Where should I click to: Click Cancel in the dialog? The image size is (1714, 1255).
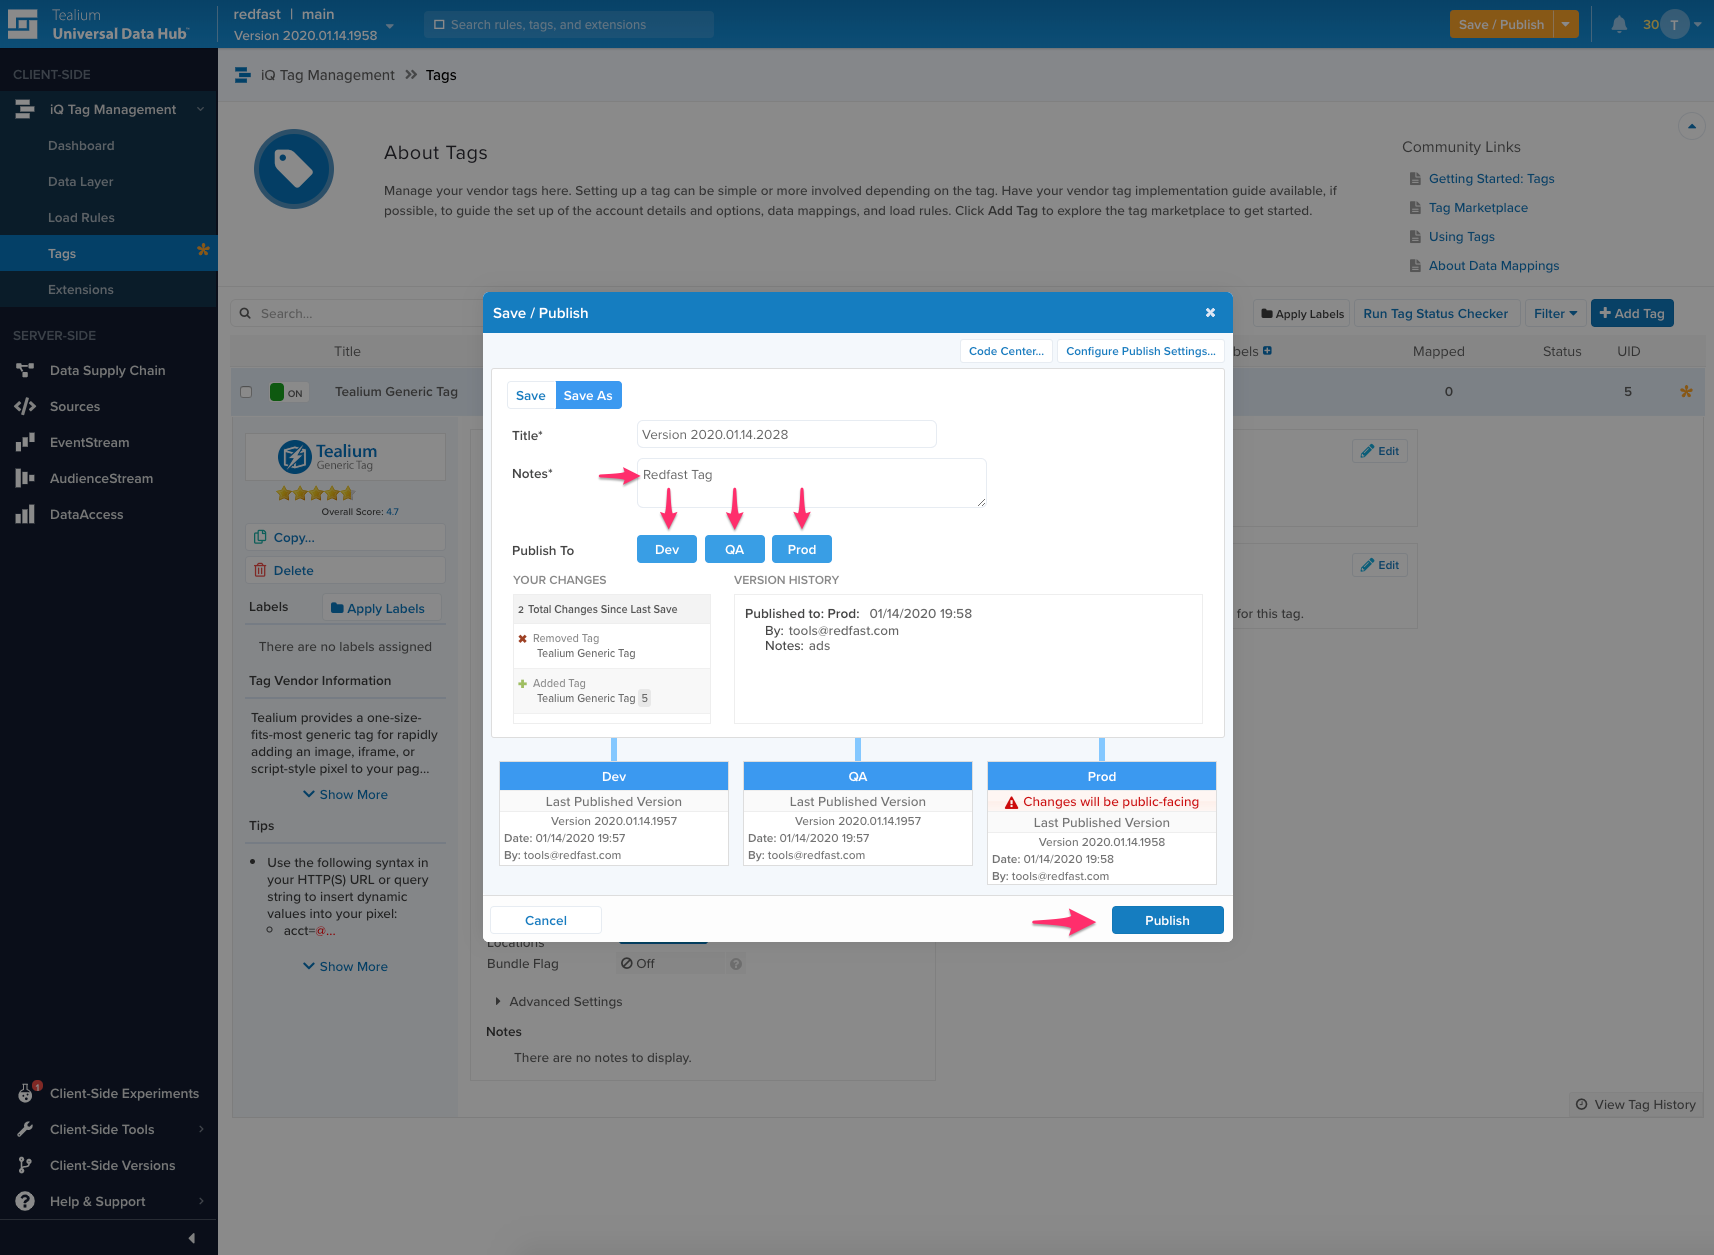[x=546, y=920]
